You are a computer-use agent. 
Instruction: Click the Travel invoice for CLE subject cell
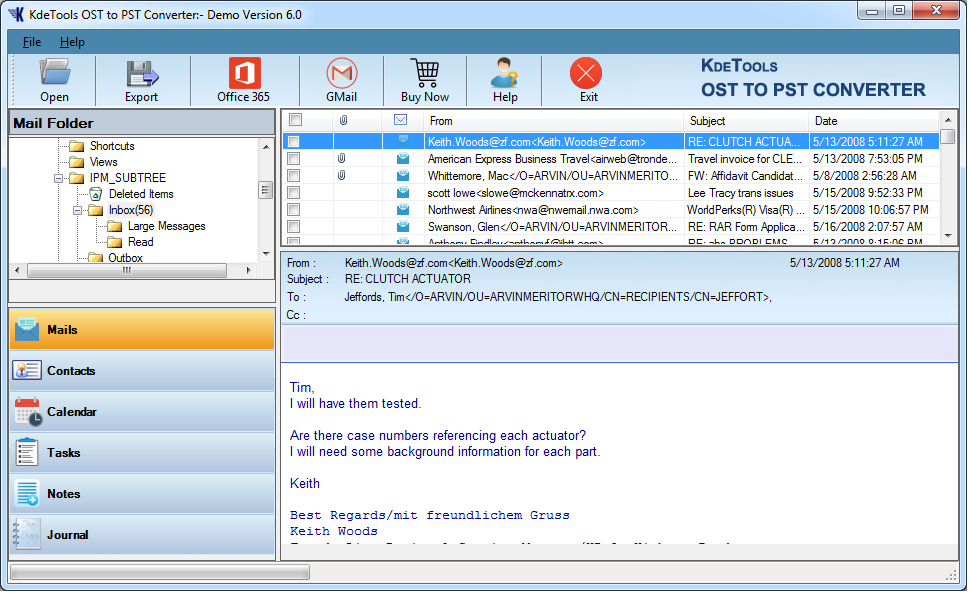coord(746,159)
